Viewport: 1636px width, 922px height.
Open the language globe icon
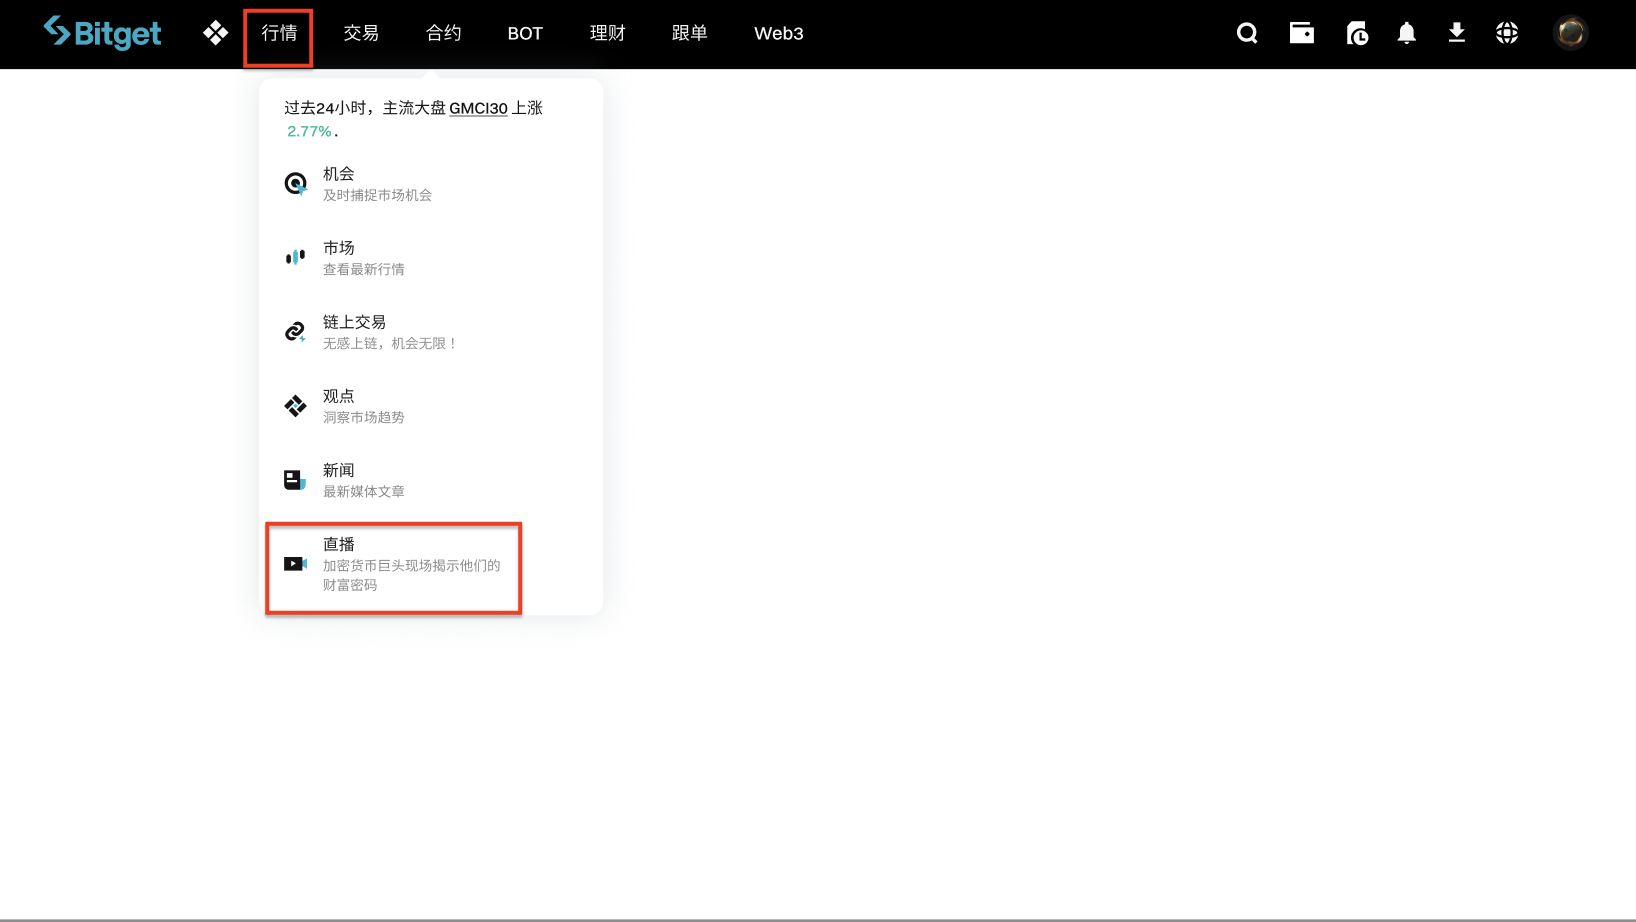[x=1507, y=33]
